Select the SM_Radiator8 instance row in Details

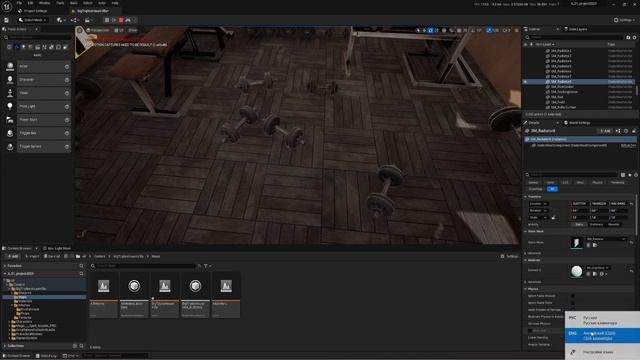pos(580,139)
